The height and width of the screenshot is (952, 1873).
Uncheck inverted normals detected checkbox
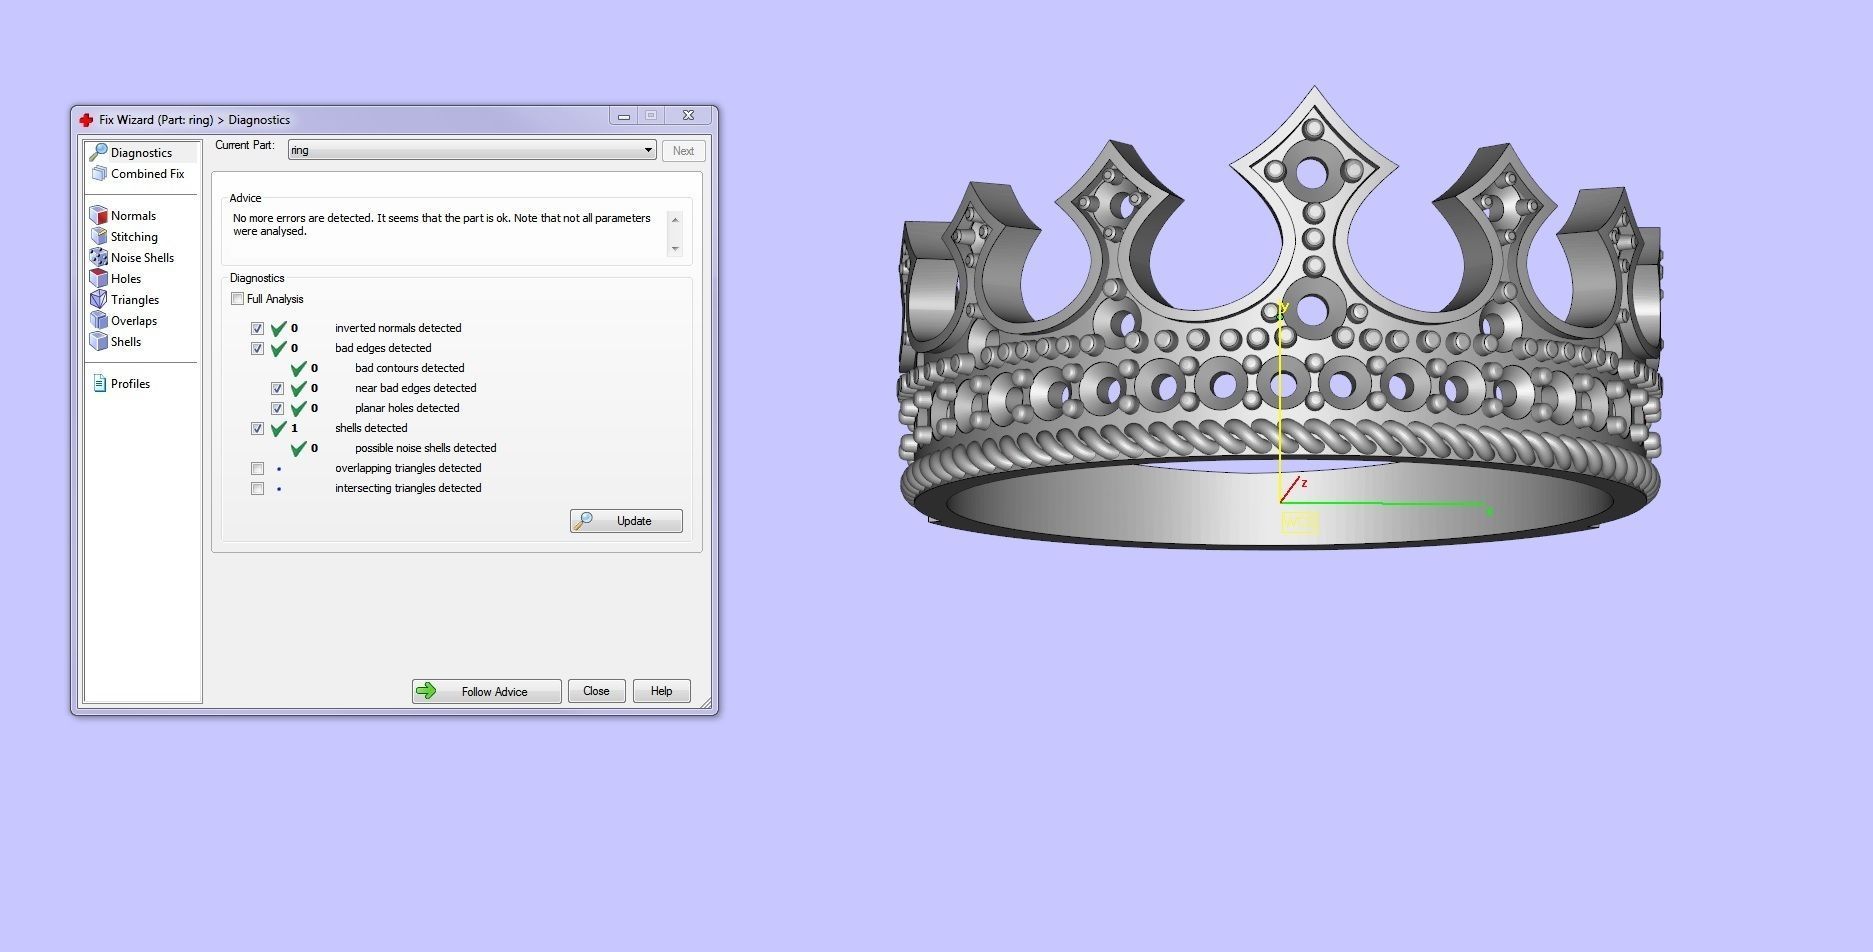(257, 328)
